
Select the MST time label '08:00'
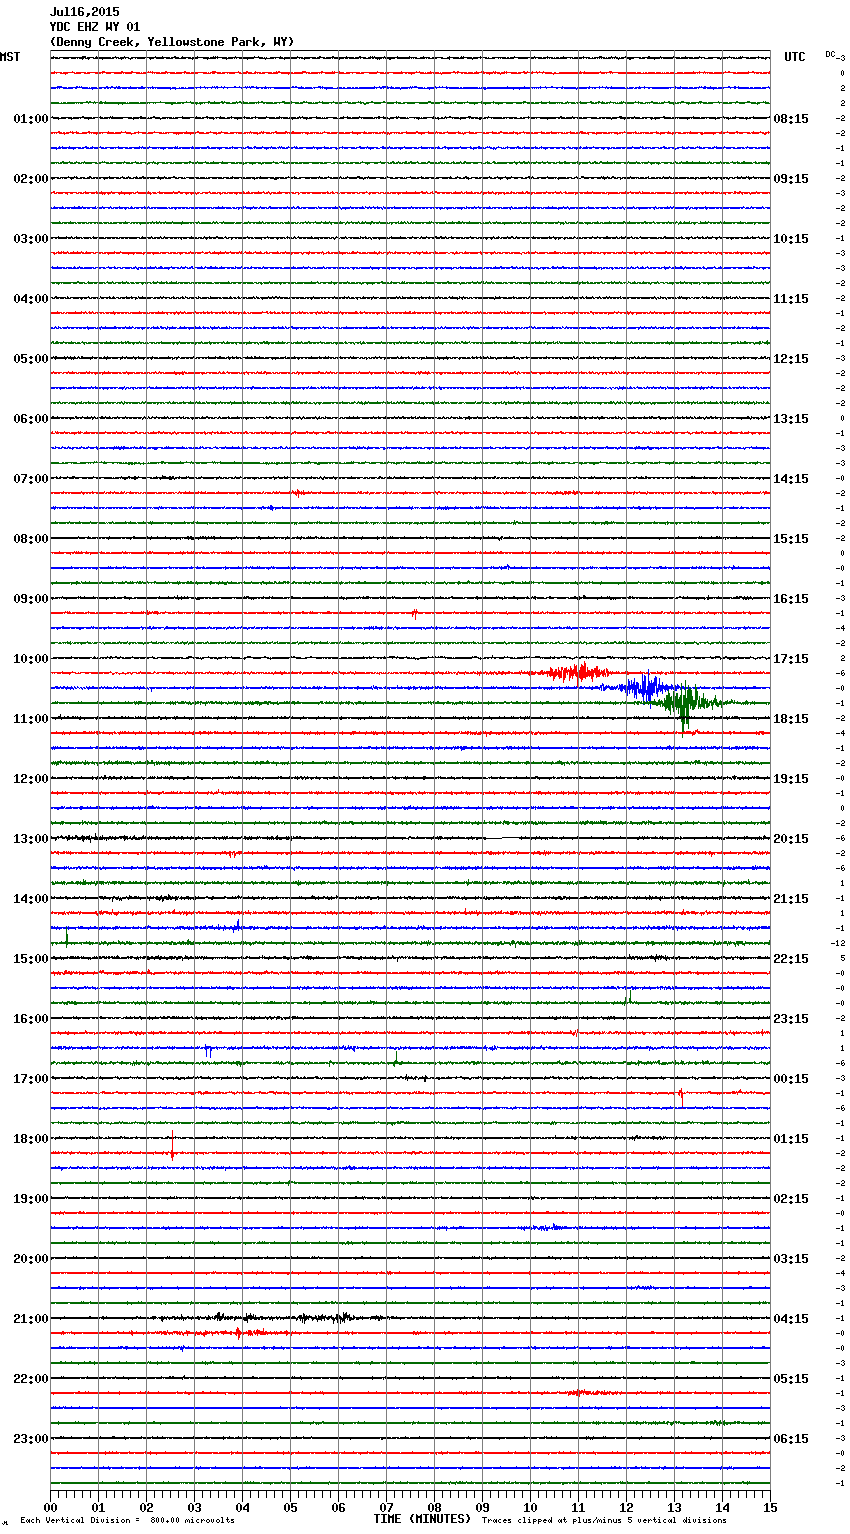[30, 539]
